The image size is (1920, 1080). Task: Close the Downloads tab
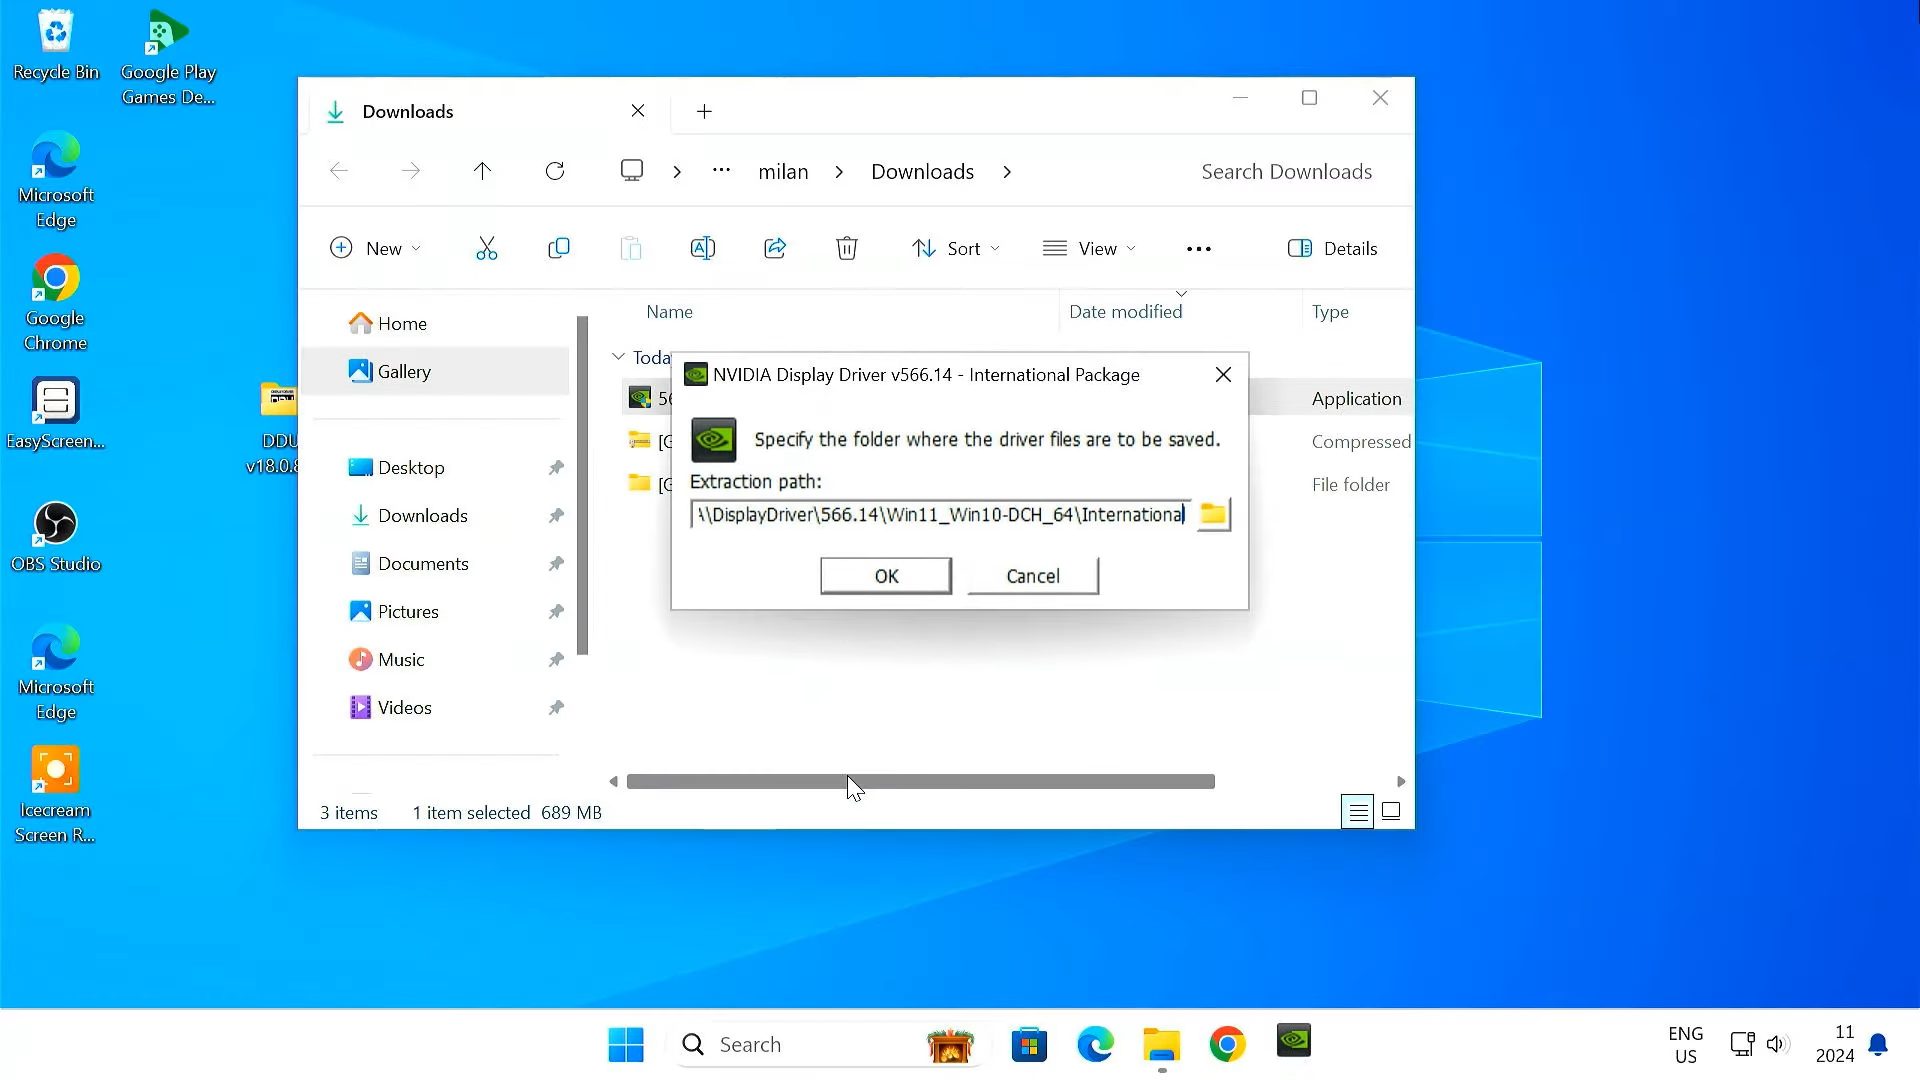(x=638, y=111)
